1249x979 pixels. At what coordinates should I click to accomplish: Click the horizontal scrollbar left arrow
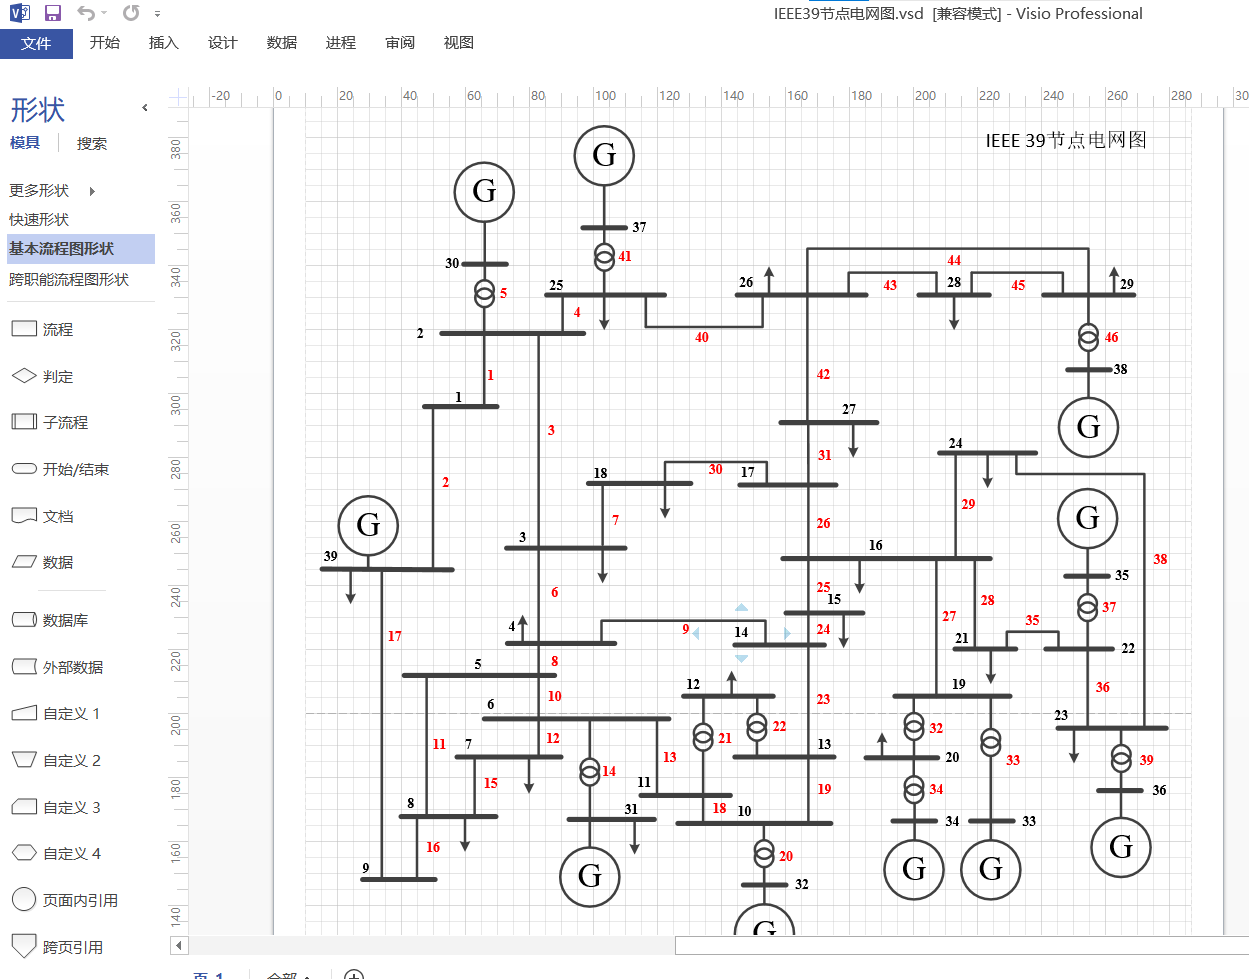tap(179, 945)
